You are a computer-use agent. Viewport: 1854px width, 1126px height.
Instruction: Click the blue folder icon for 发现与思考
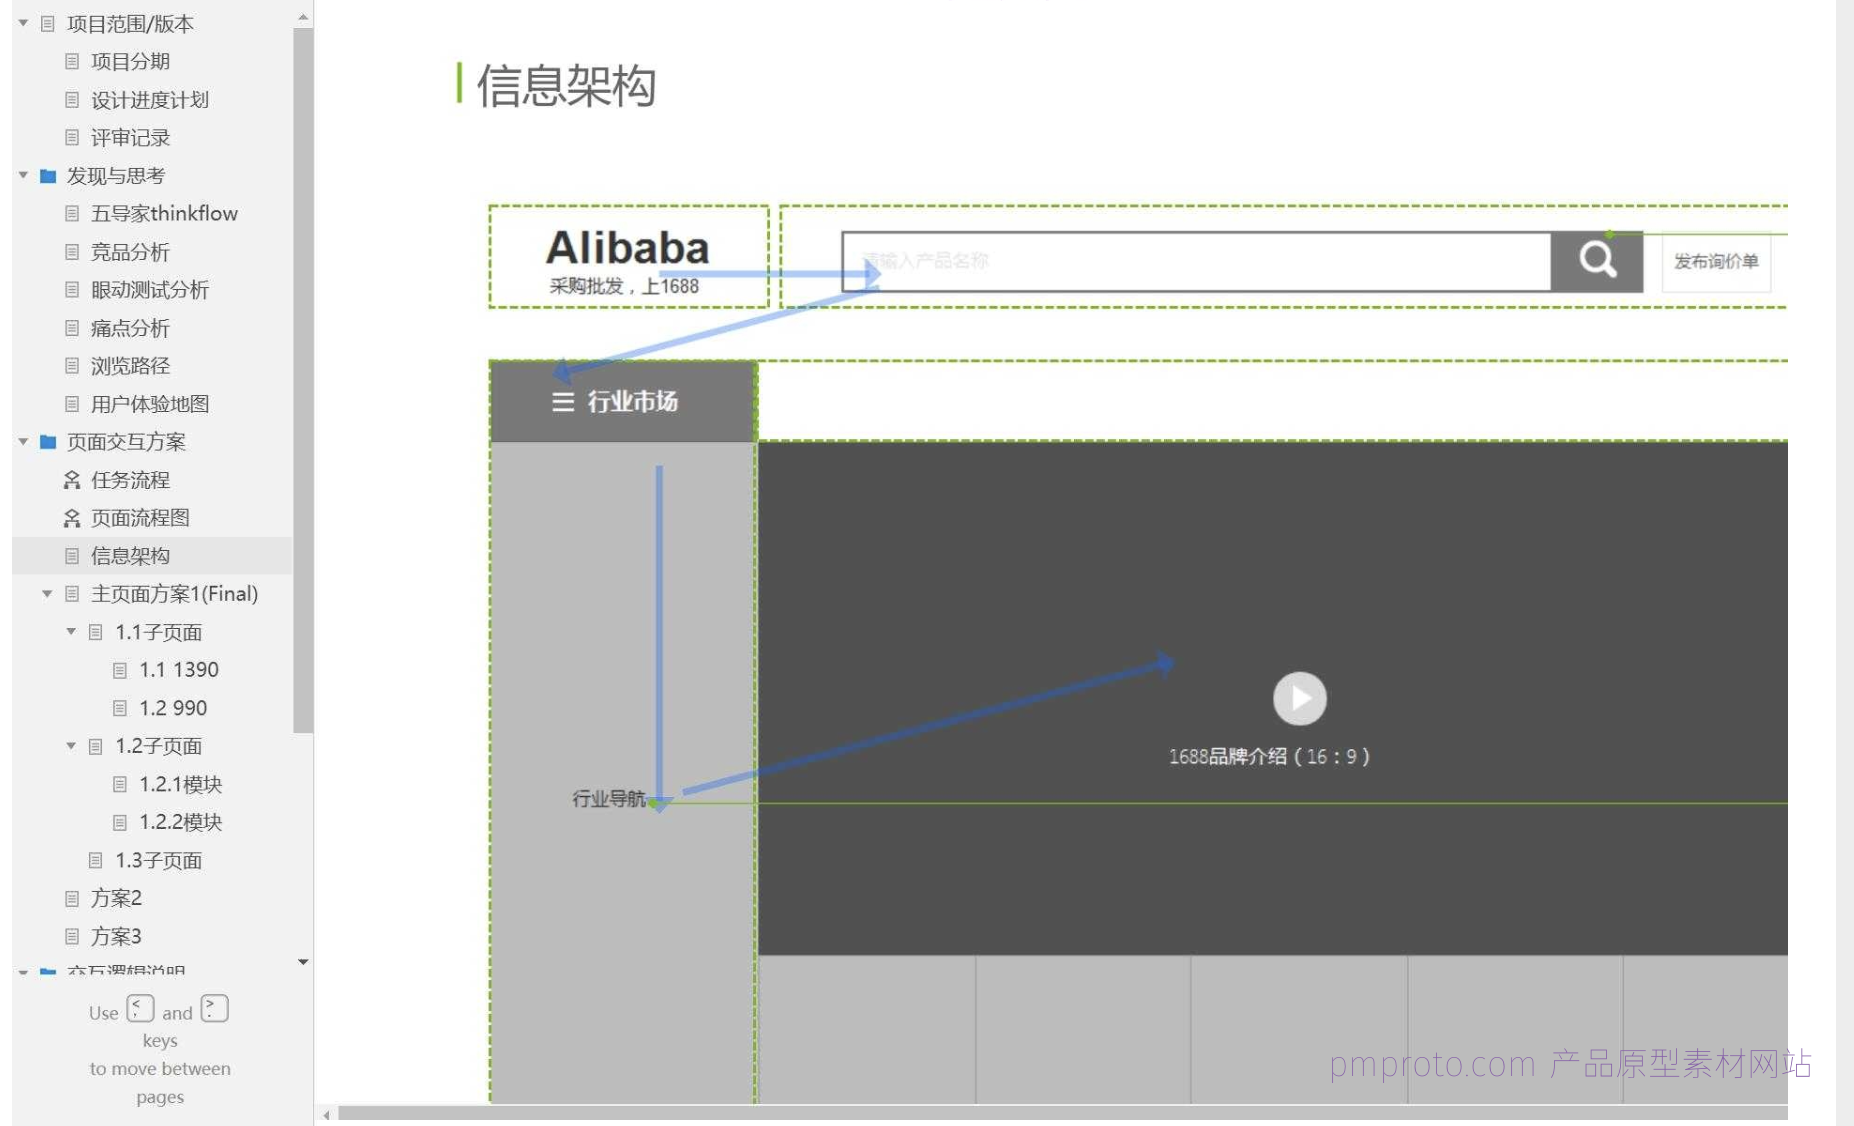(x=48, y=176)
